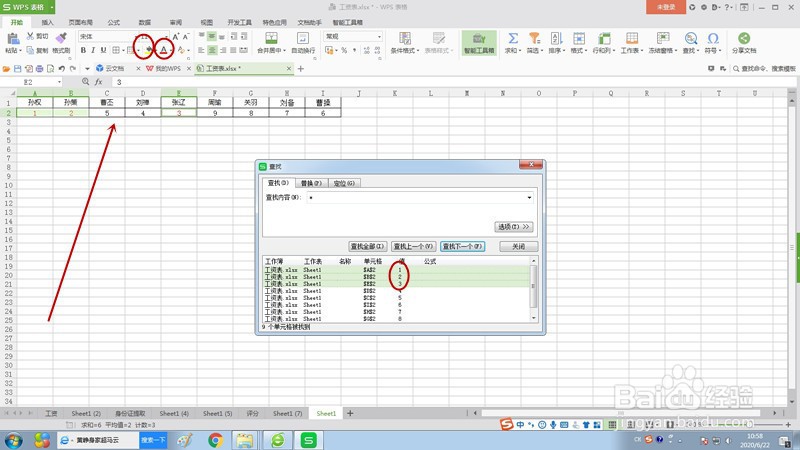Apply percent style button
Viewport: 800px width, 450px height.
click(x=344, y=50)
